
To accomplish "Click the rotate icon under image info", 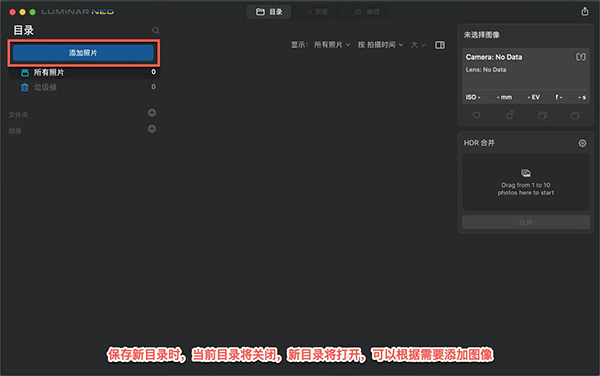I will tap(510, 115).
